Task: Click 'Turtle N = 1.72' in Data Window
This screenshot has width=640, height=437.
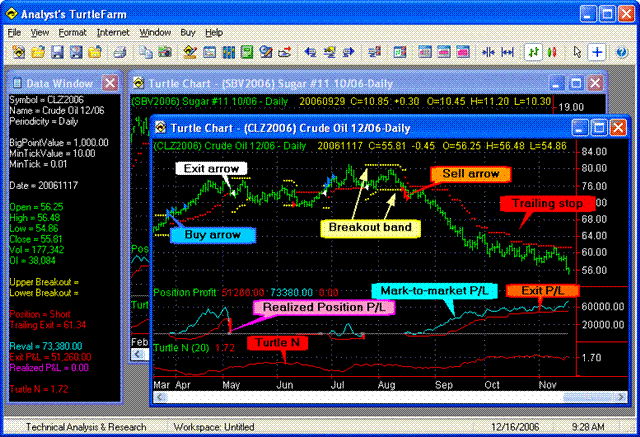Action: point(39,389)
